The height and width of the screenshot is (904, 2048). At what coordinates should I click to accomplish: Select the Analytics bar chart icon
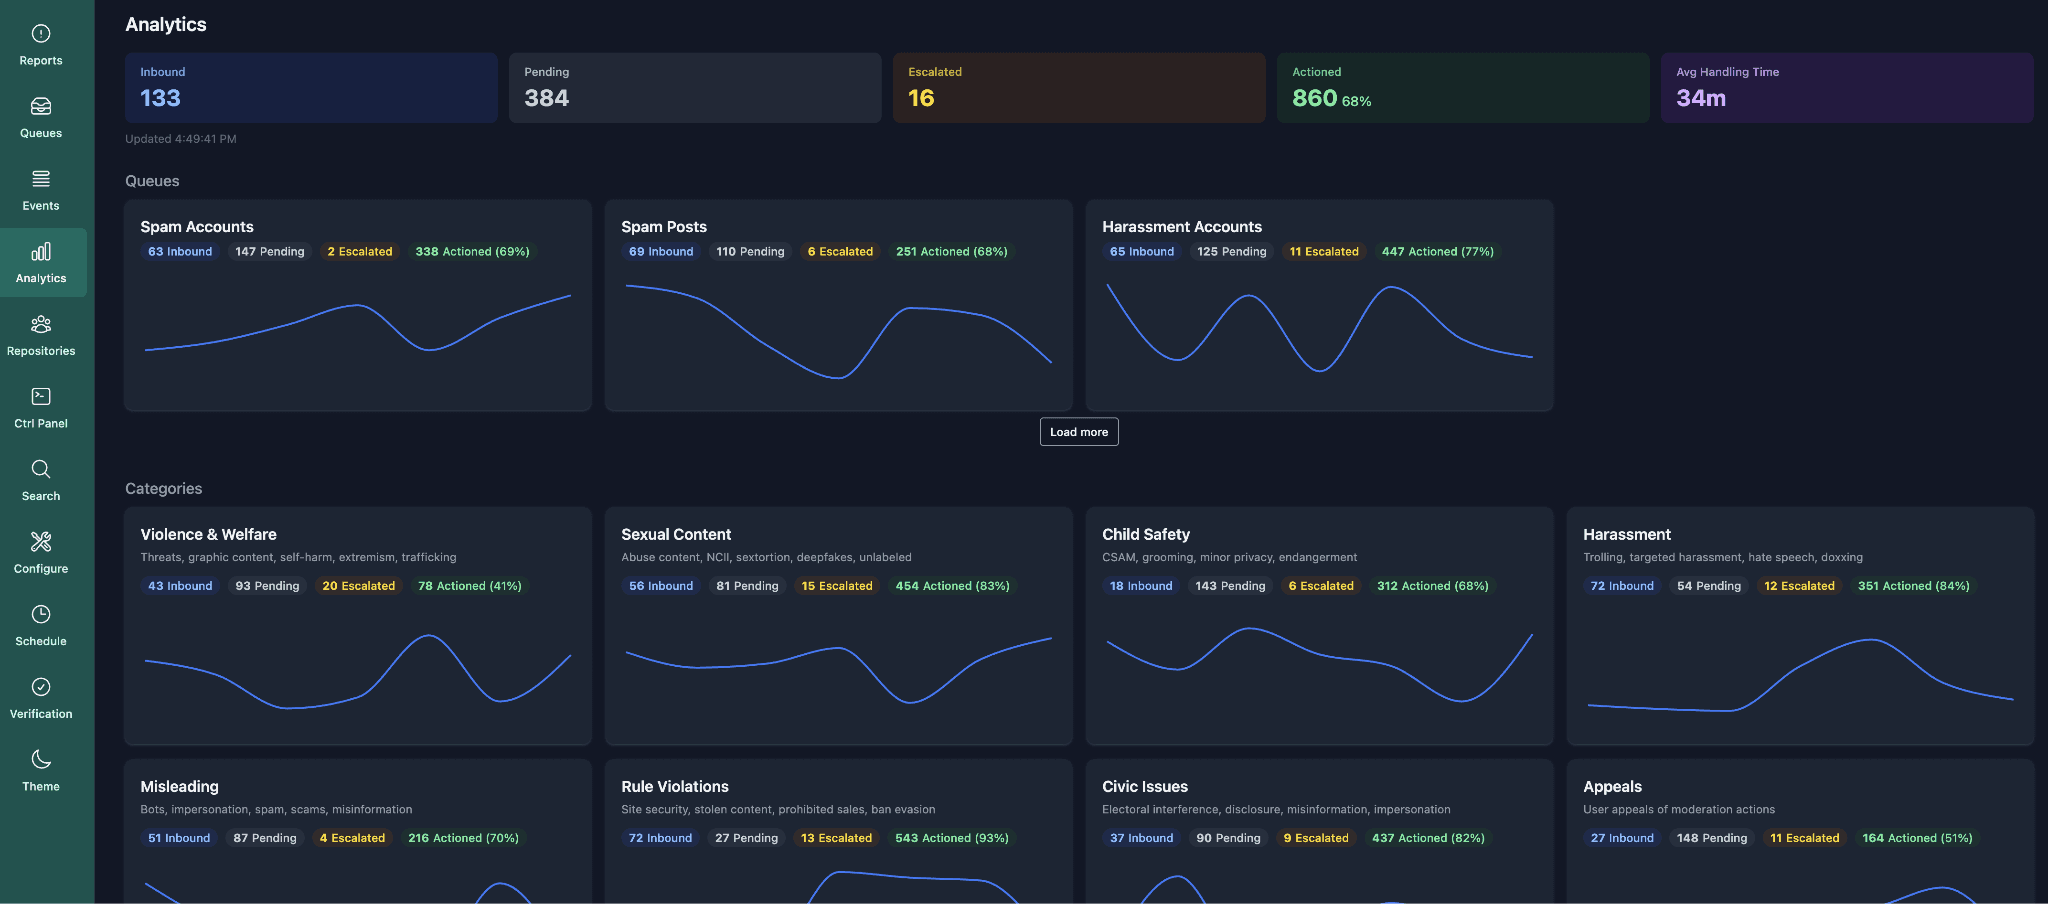click(x=41, y=252)
